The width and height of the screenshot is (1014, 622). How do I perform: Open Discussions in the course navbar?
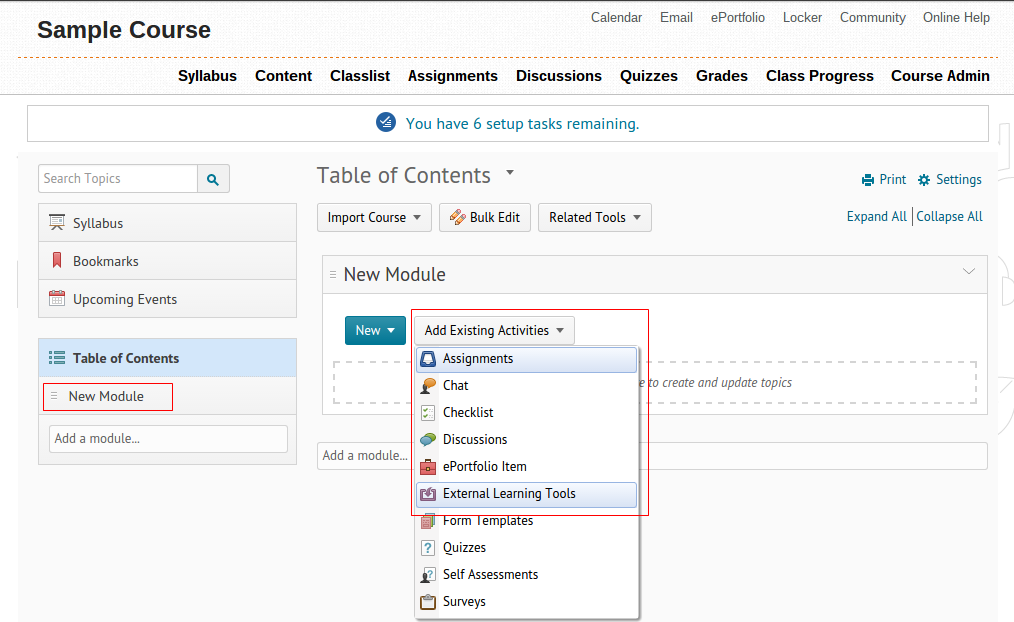pos(559,76)
